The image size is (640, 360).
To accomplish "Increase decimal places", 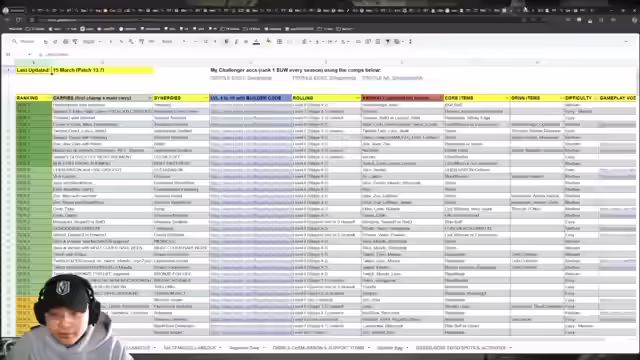I will 141,42.
